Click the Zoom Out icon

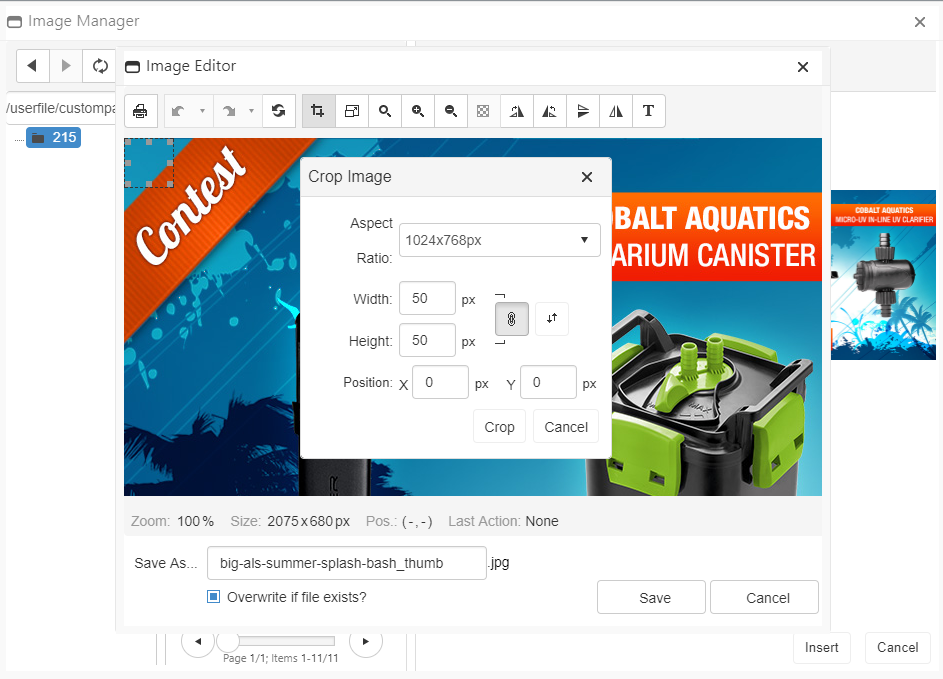pyautogui.click(x=451, y=111)
